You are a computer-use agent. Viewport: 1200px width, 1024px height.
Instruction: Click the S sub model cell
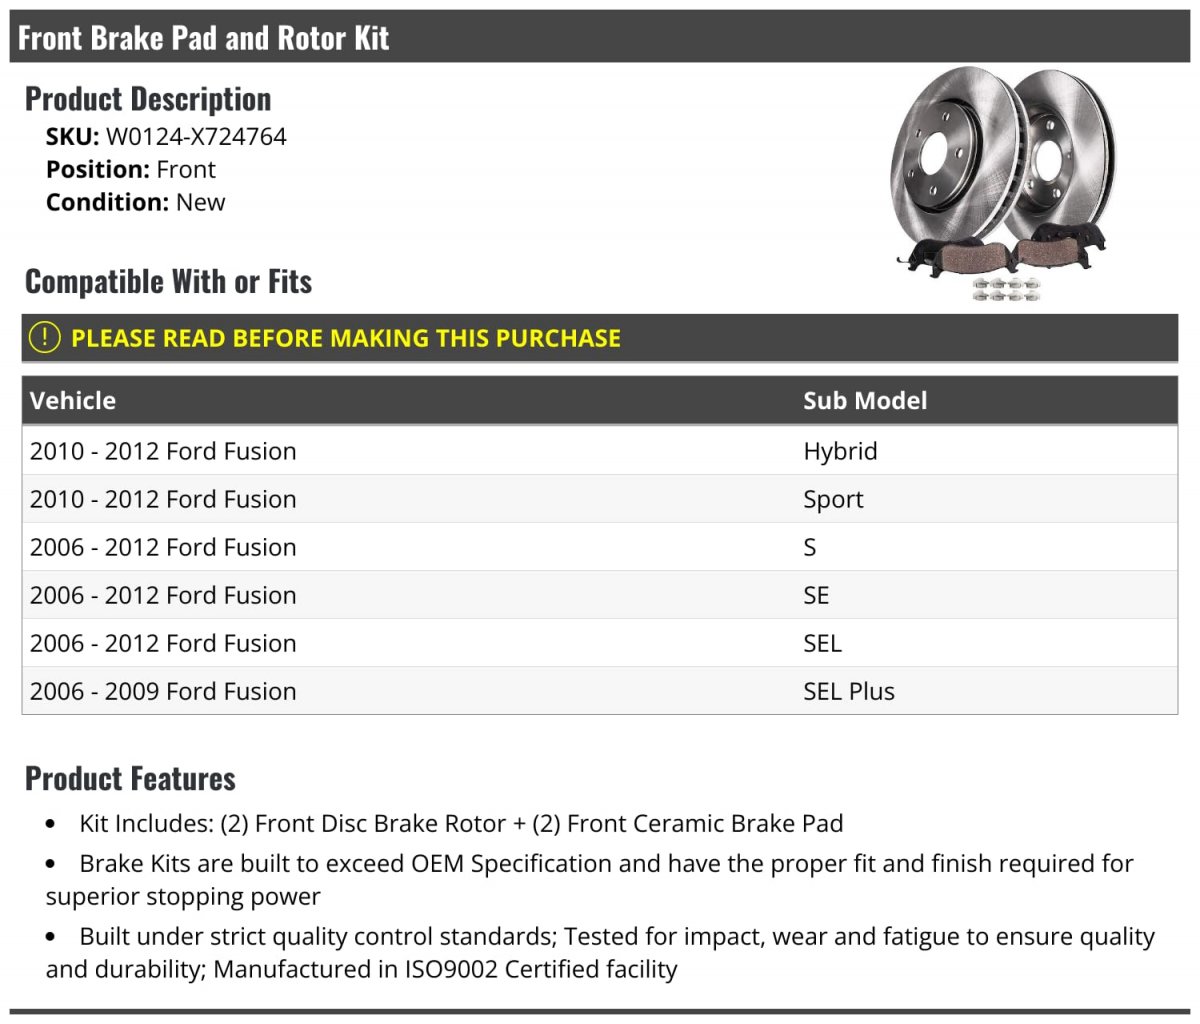click(x=810, y=547)
